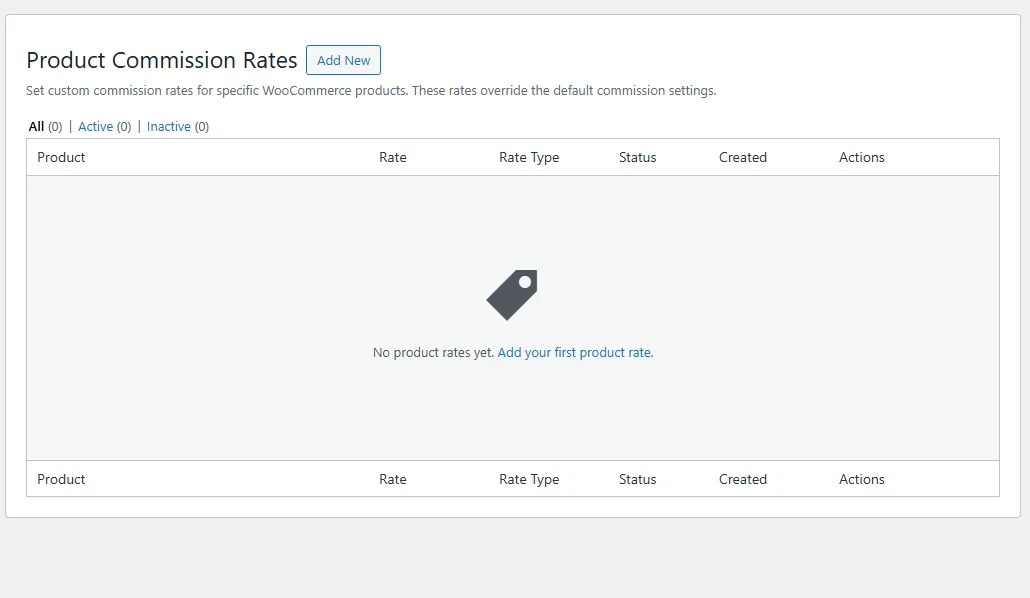1030x598 pixels.
Task: Sort by the Status column header
Action: tap(637, 157)
